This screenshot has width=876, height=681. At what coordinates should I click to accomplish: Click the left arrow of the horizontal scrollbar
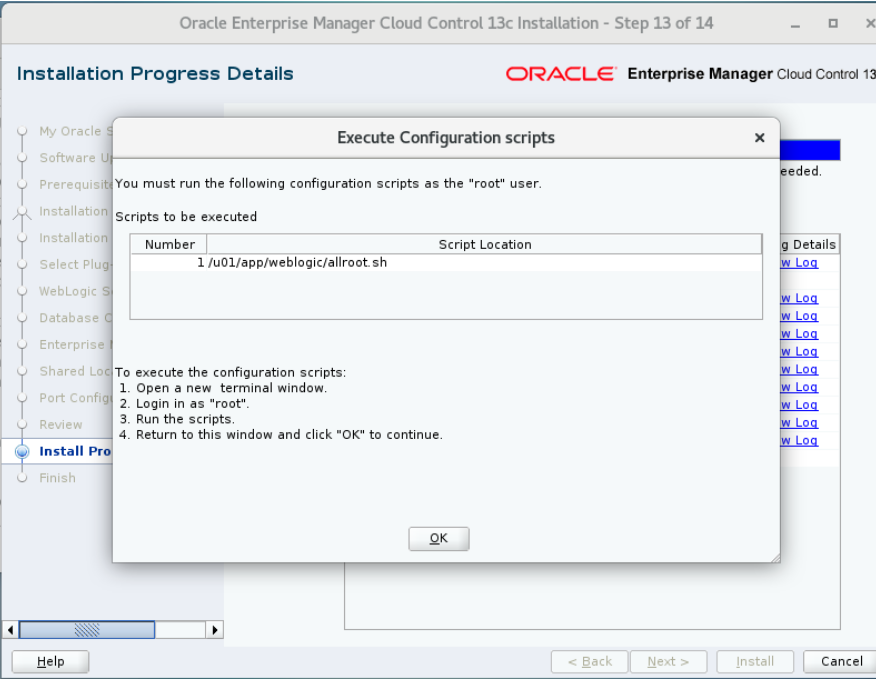(x=9, y=629)
